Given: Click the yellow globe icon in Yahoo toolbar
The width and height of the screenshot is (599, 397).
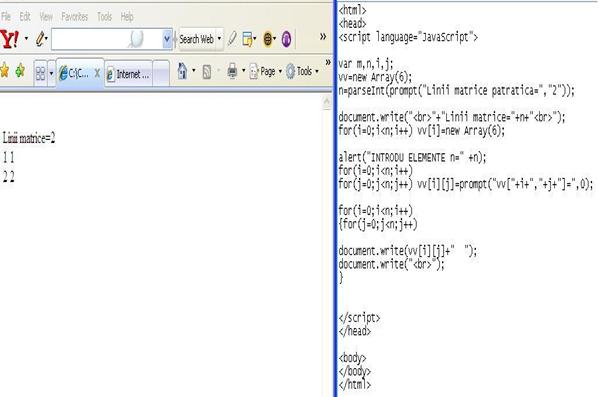Looking at the screenshot, I should 268,39.
